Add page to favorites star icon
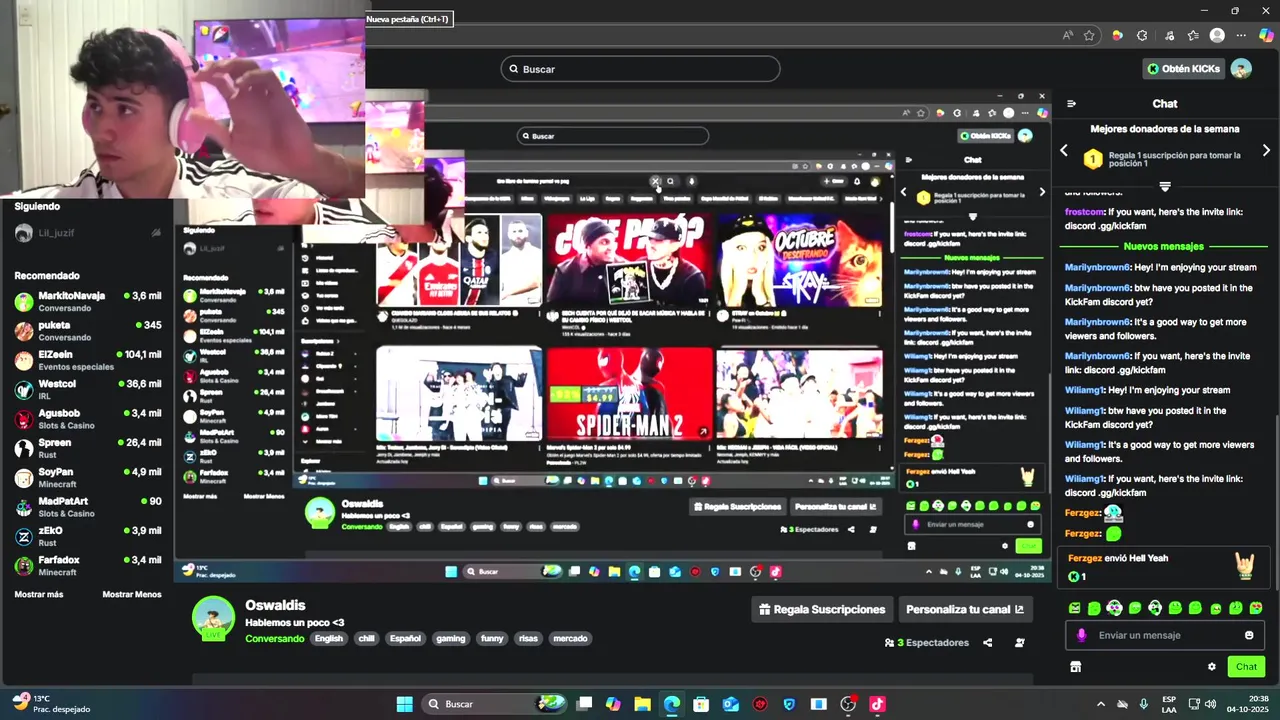The width and height of the screenshot is (1280, 720). 1089,35
